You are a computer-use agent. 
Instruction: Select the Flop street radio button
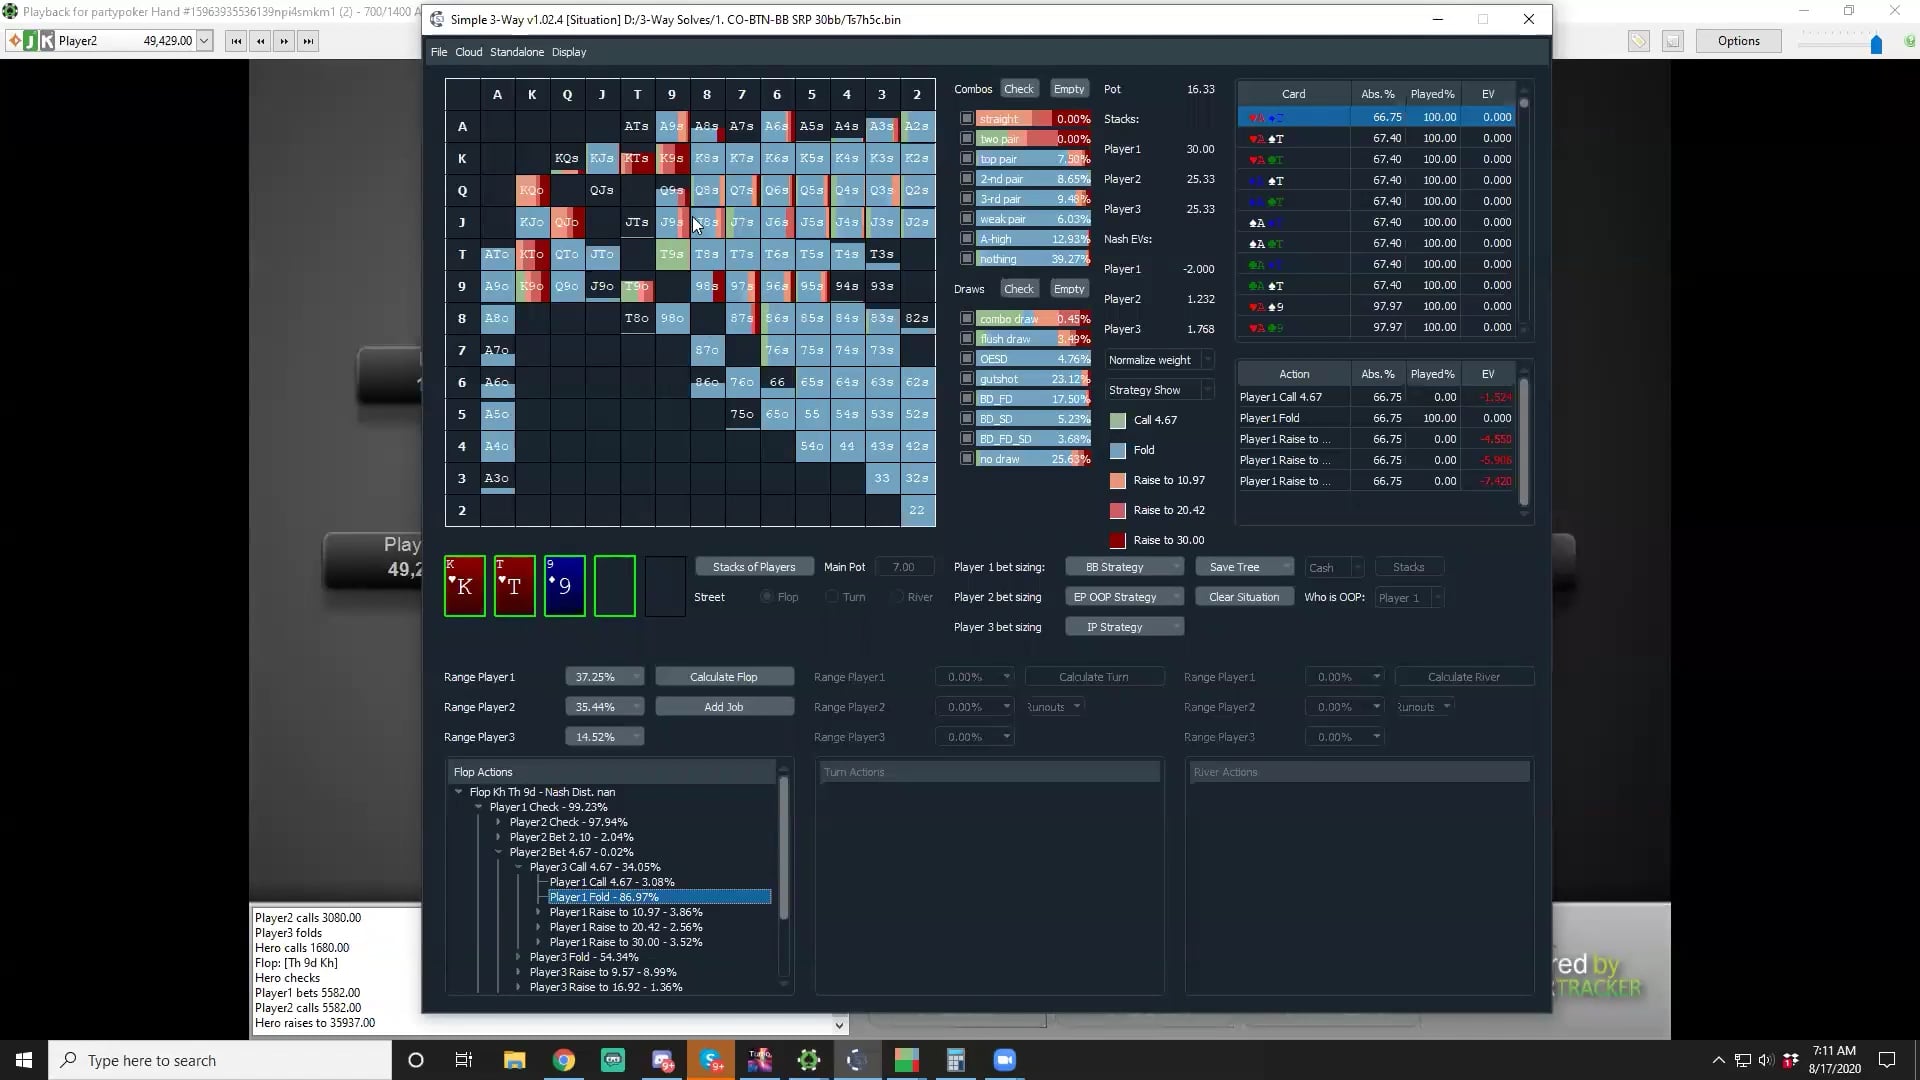pos(767,597)
